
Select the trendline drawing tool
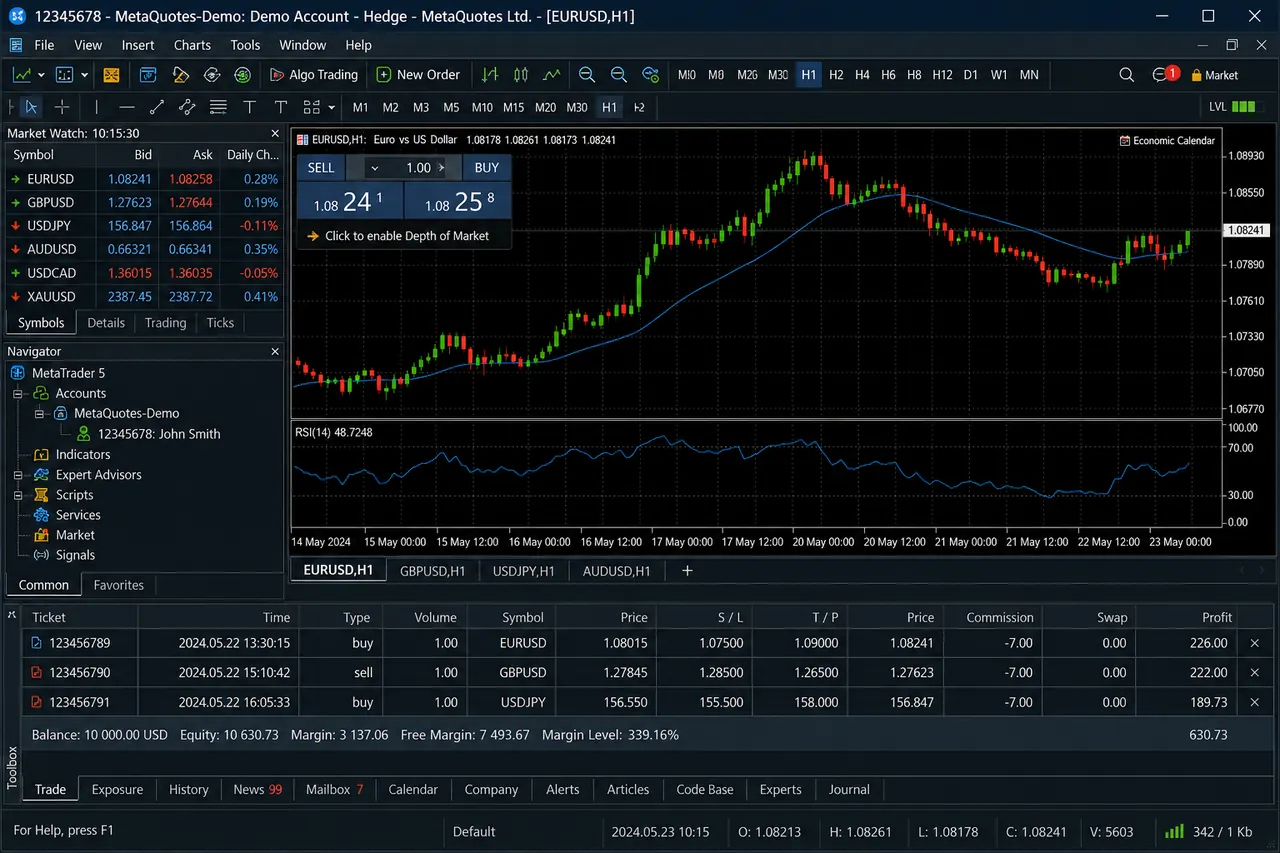click(x=157, y=107)
